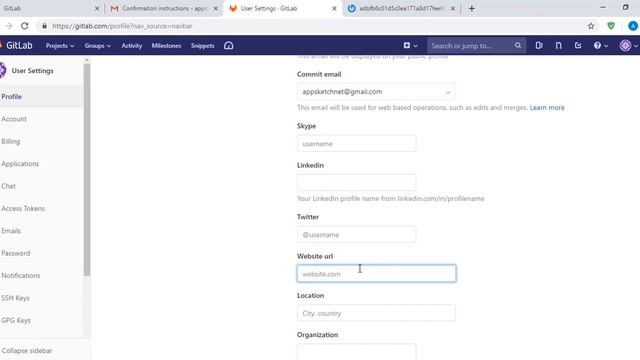The height and width of the screenshot is (360, 640).
Task: Focus the Skype username field
Action: click(357, 144)
